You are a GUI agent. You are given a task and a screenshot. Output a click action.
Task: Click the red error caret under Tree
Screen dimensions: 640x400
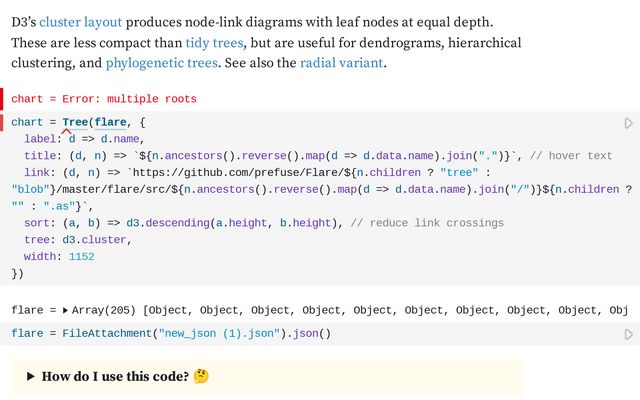point(66,132)
